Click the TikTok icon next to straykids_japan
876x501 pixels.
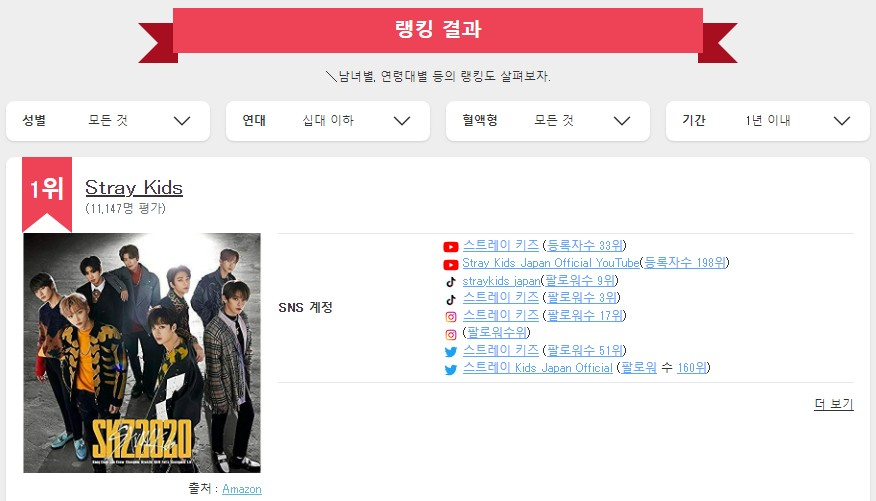click(451, 282)
